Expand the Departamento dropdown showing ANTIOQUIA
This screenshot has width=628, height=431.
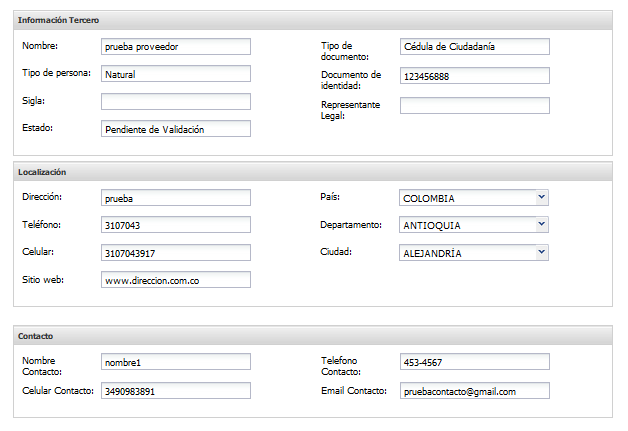point(474,225)
